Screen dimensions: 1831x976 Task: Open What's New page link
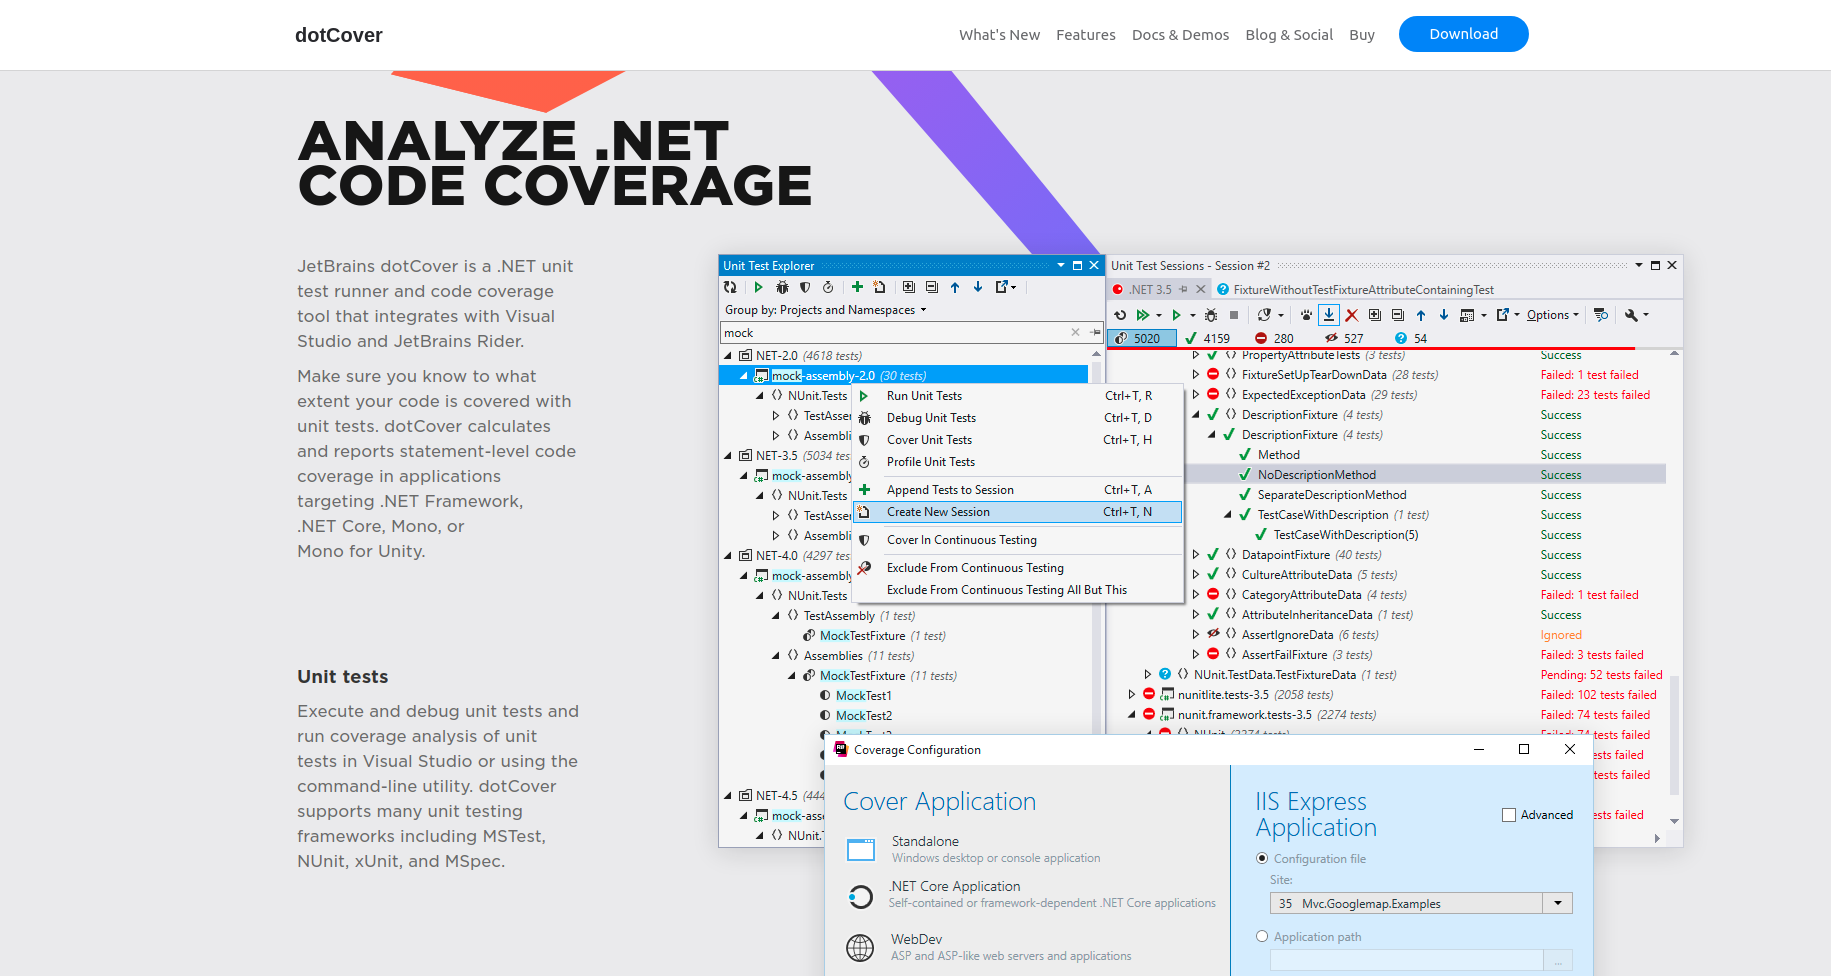pos(999,35)
